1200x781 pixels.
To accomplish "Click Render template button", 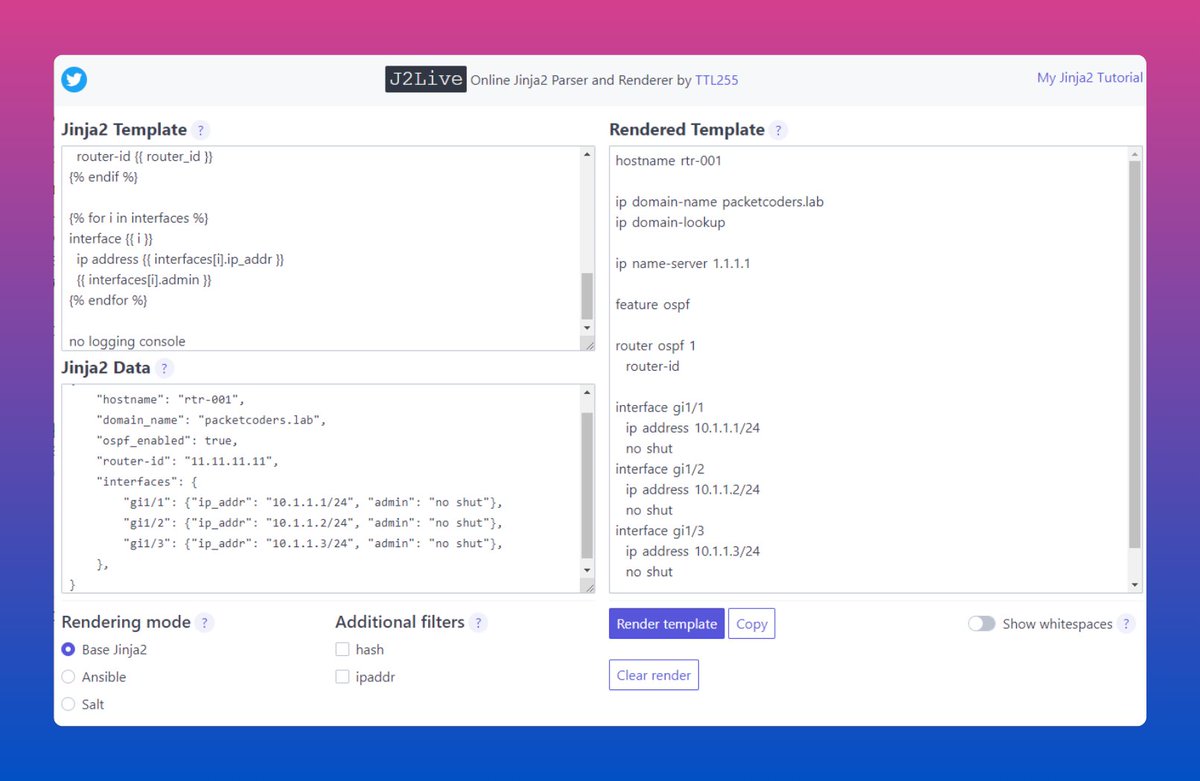I will [667, 624].
